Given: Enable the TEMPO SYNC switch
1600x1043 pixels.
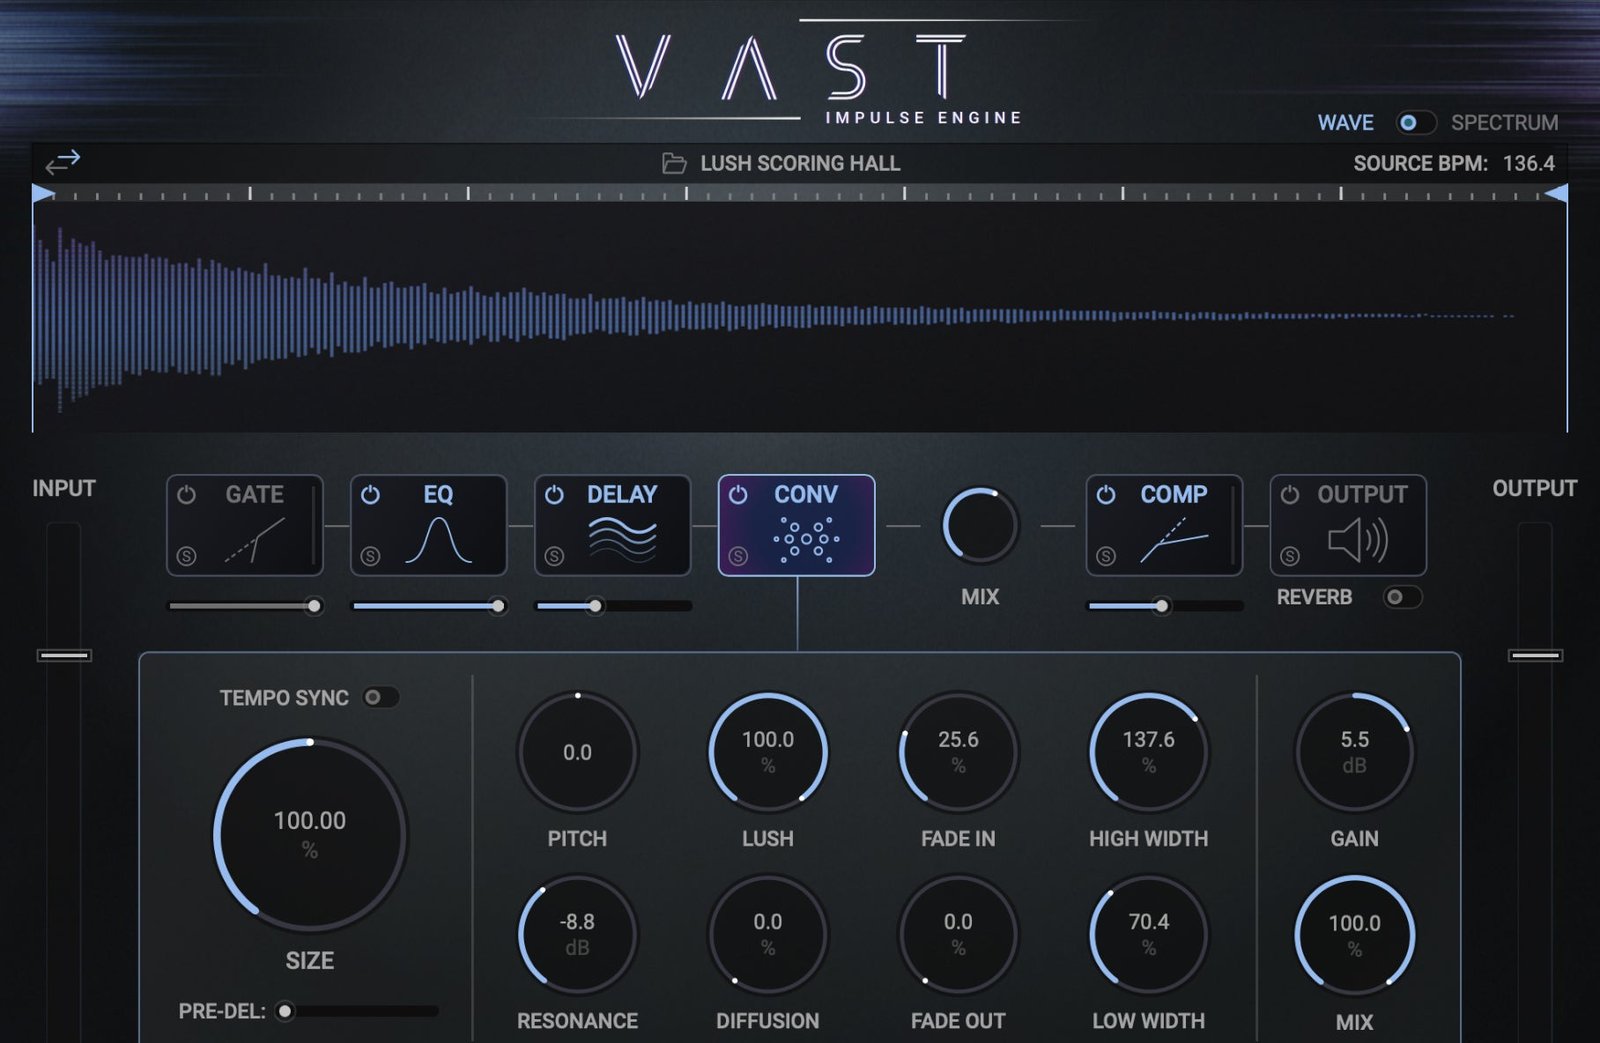Looking at the screenshot, I should (x=380, y=697).
